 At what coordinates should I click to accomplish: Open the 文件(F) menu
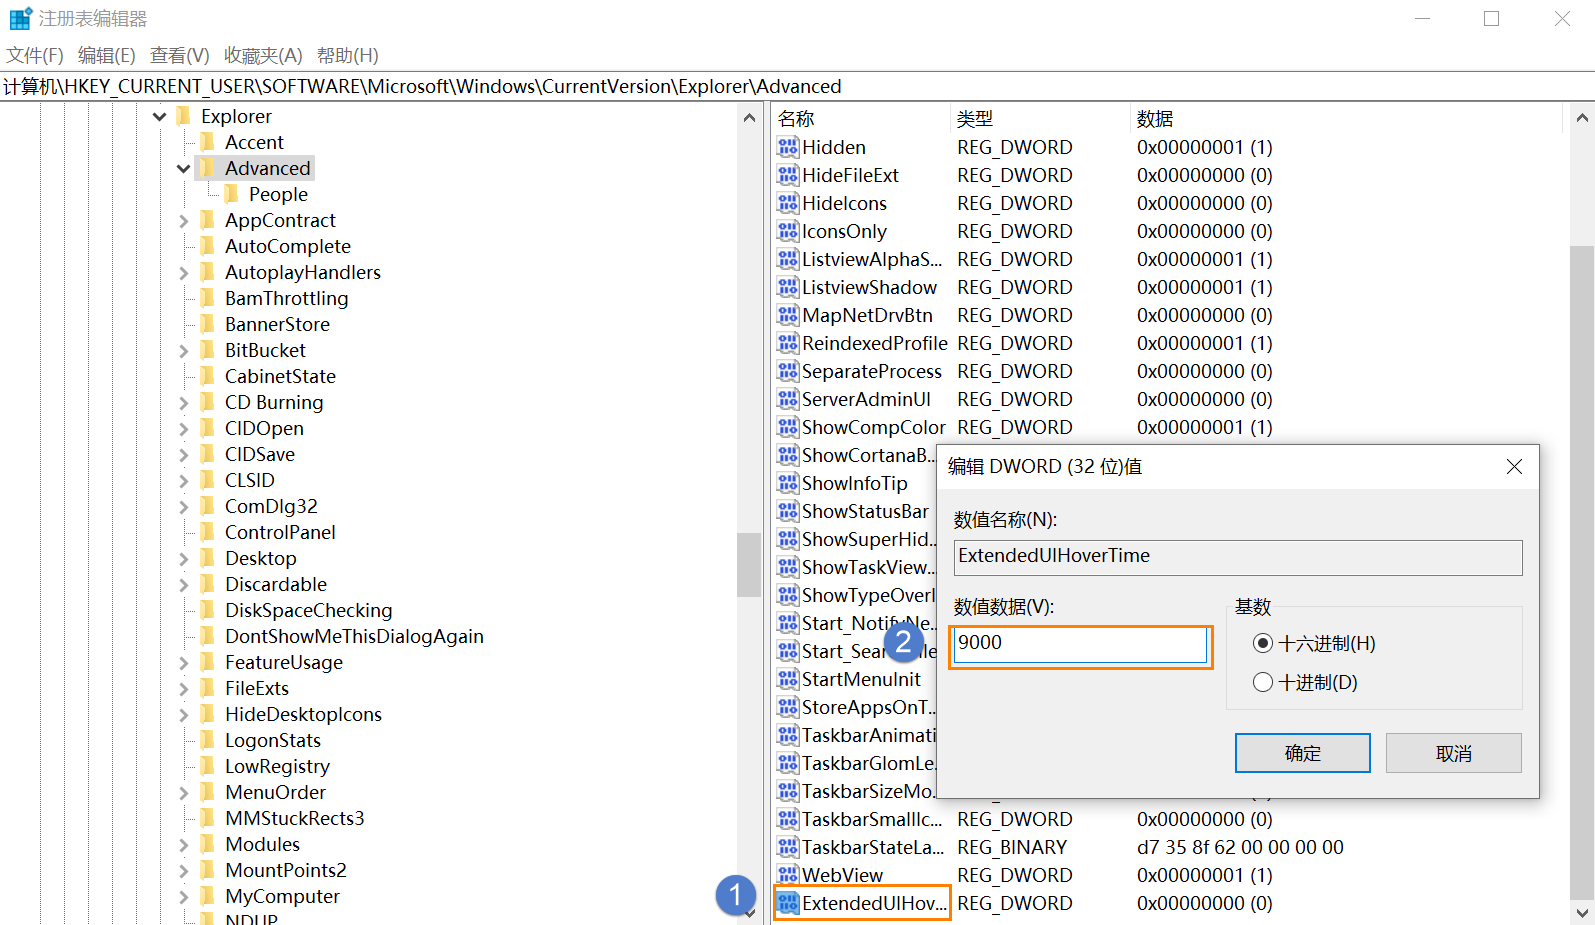(35, 56)
